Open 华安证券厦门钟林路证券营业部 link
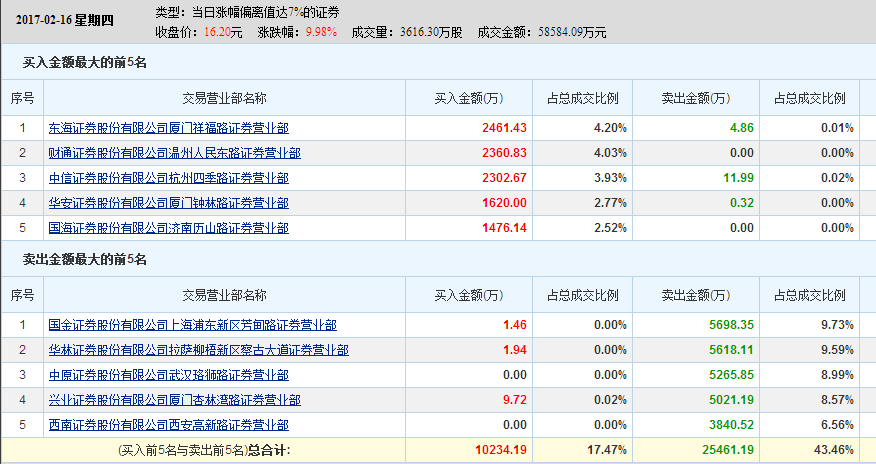Screen dimensions: 876x464 (169, 203)
